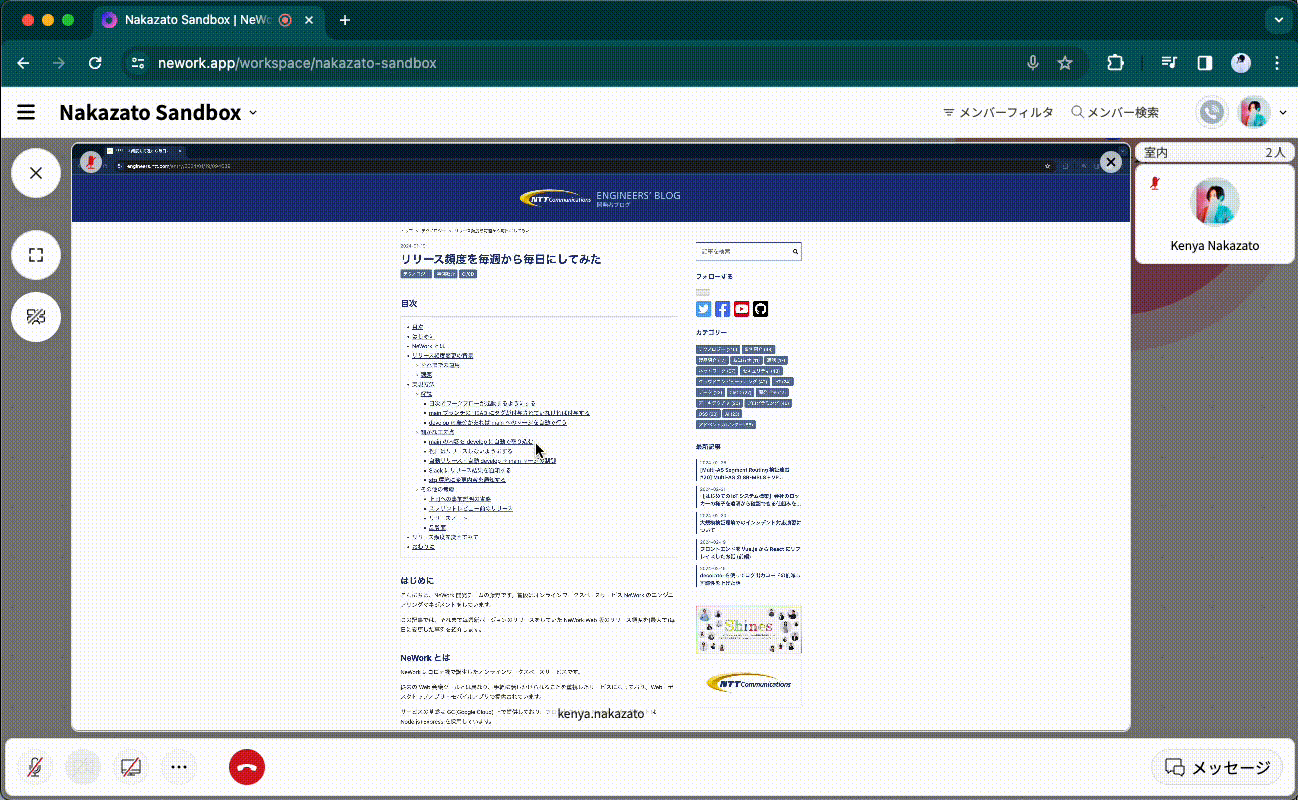Open a new Chrome tab

(345, 20)
